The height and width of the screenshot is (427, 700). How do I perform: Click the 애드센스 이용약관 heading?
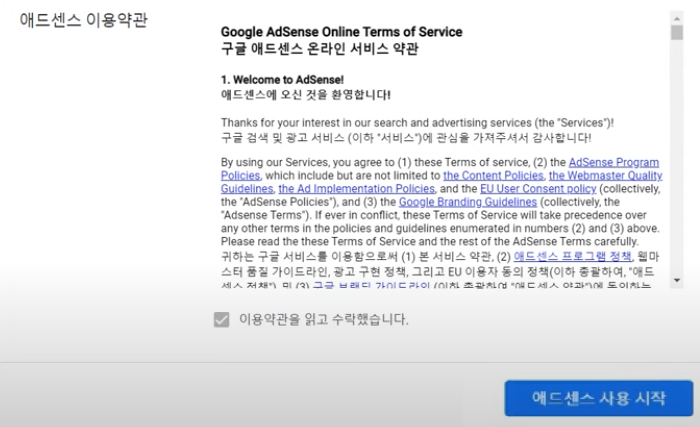pos(83,20)
